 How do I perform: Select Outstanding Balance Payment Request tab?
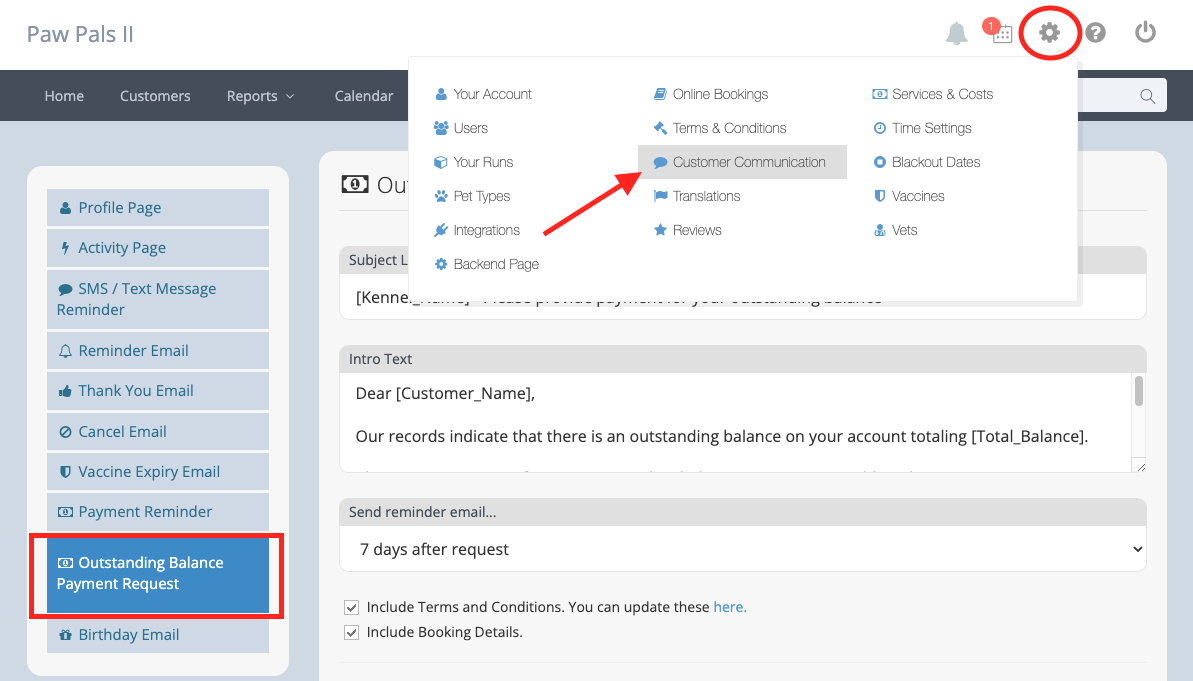pos(157,574)
